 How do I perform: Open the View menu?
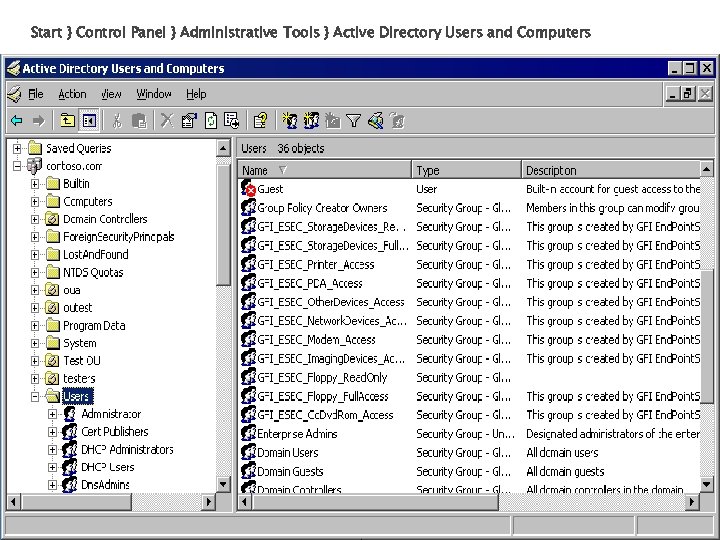(x=111, y=94)
